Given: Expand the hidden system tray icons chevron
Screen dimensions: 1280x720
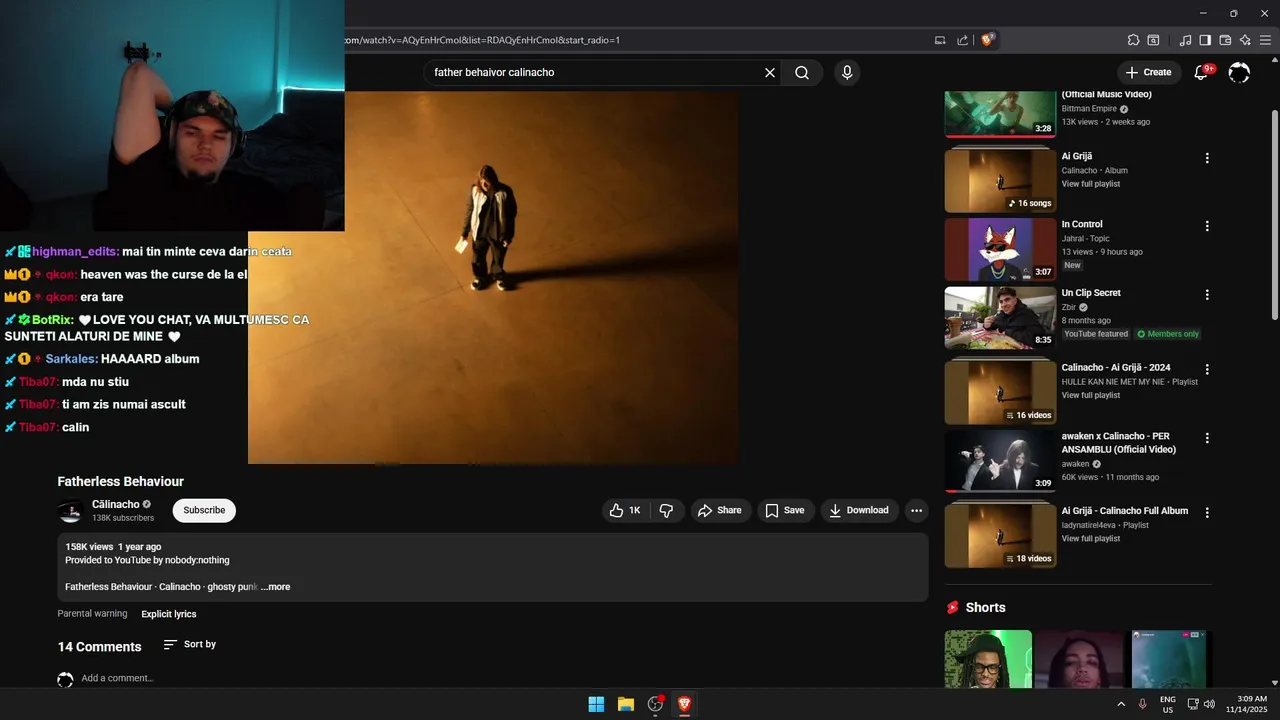Looking at the screenshot, I should (x=1120, y=704).
